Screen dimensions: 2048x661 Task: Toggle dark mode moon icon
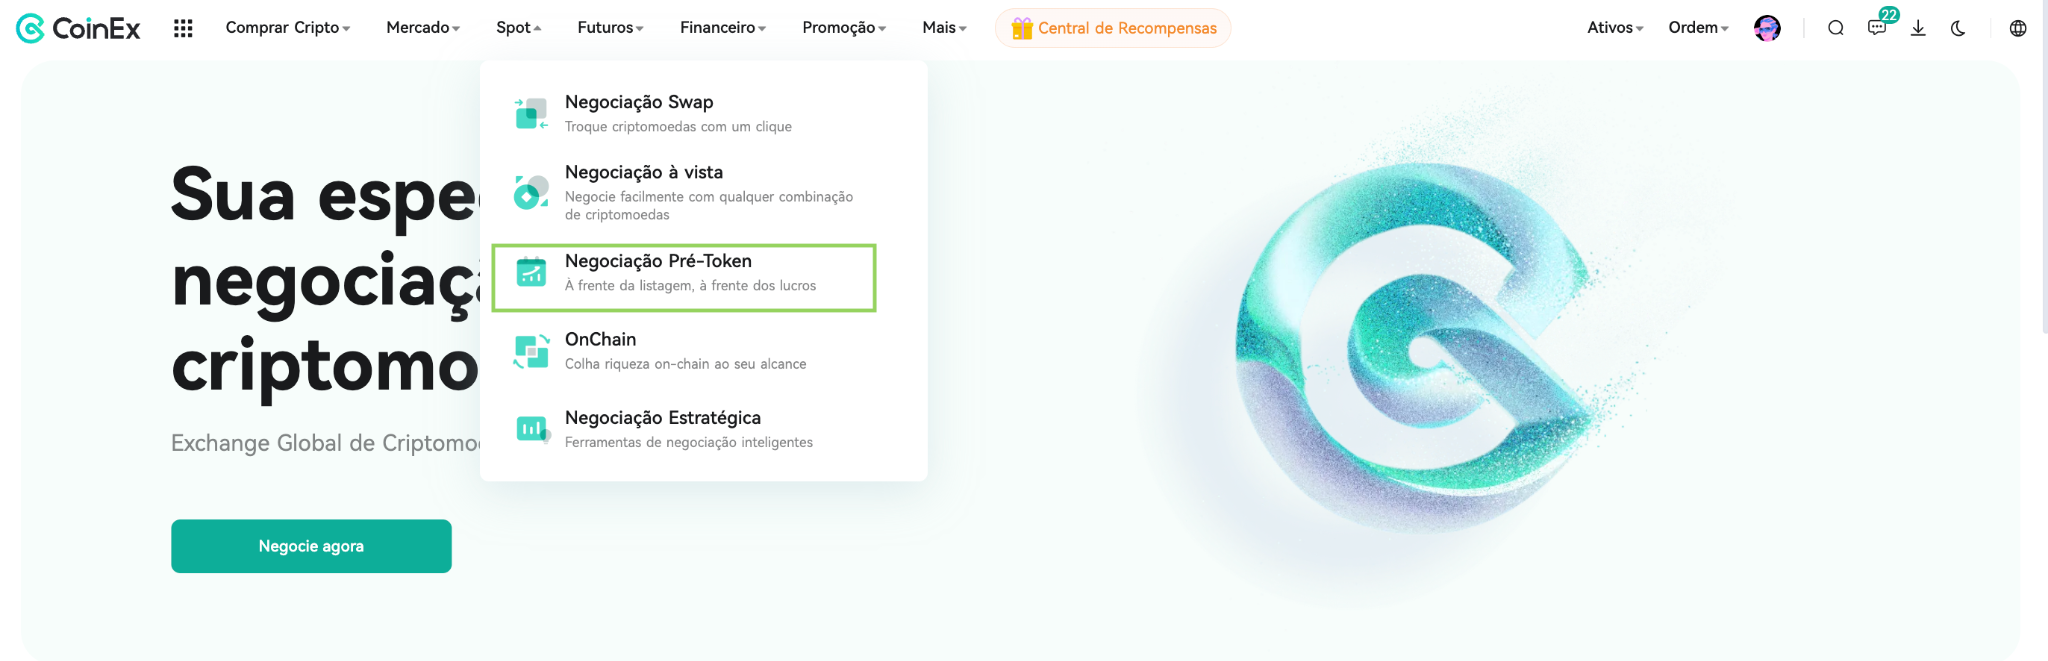(1958, 28)
